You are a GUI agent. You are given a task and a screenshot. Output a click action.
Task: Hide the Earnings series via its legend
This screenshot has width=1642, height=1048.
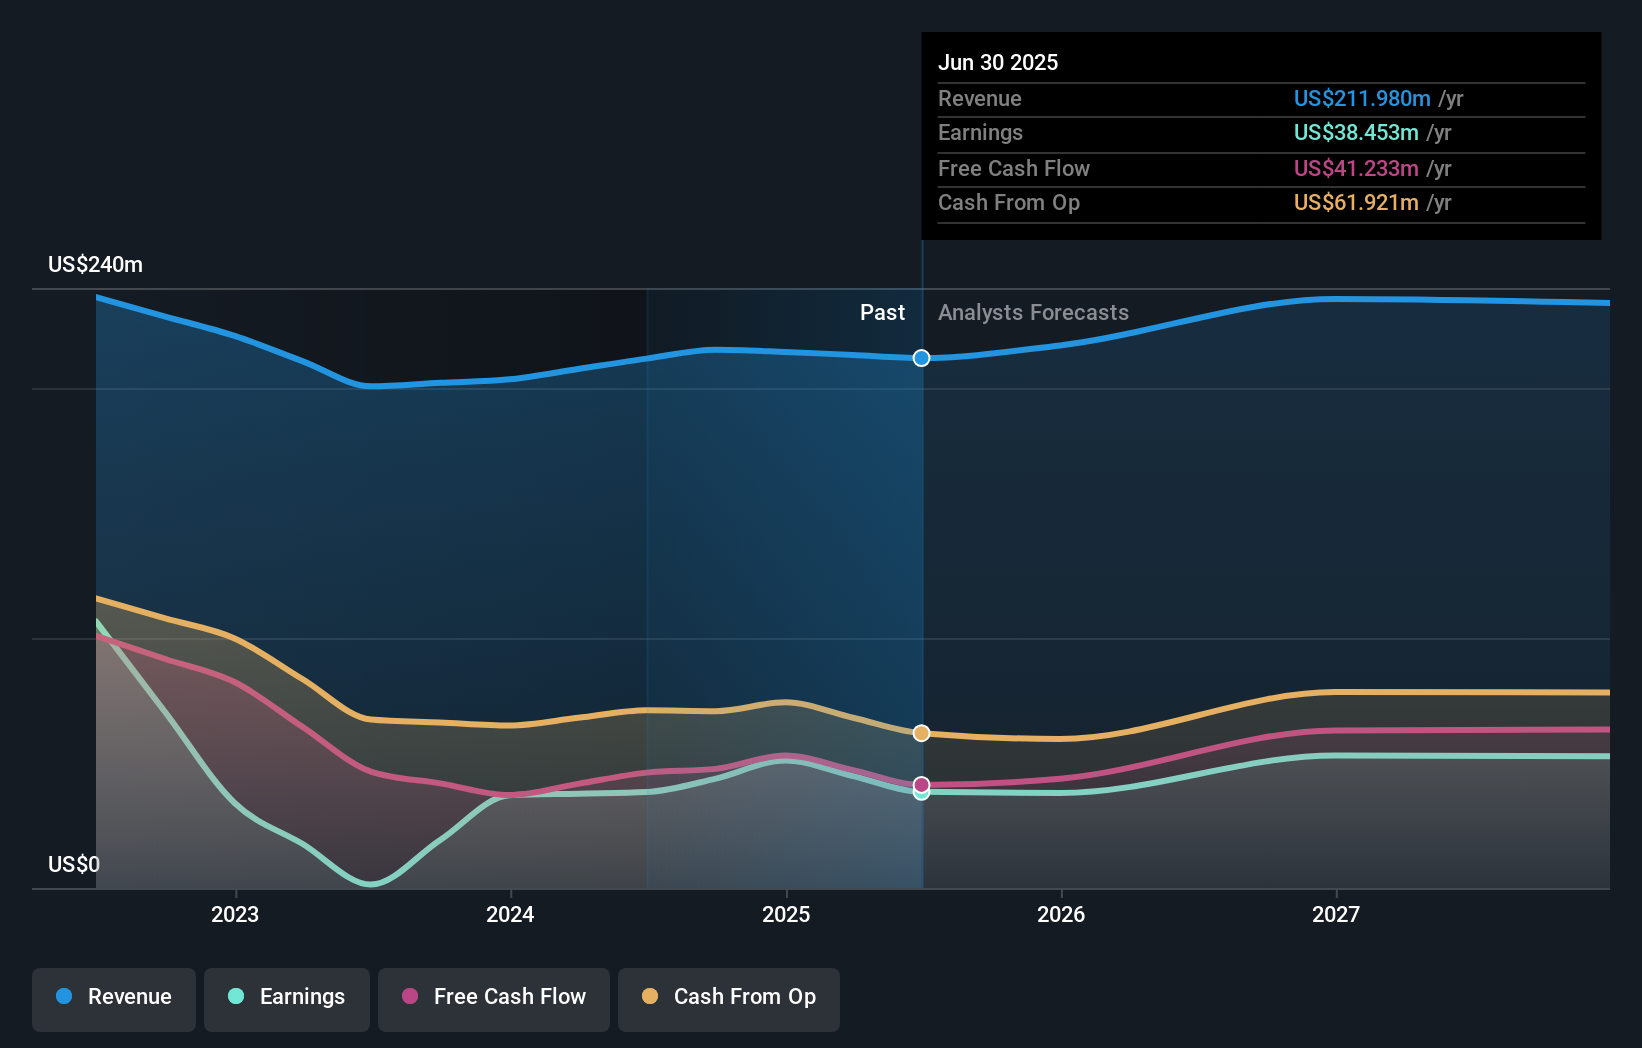pyautogui.click(x=286, y=997)
